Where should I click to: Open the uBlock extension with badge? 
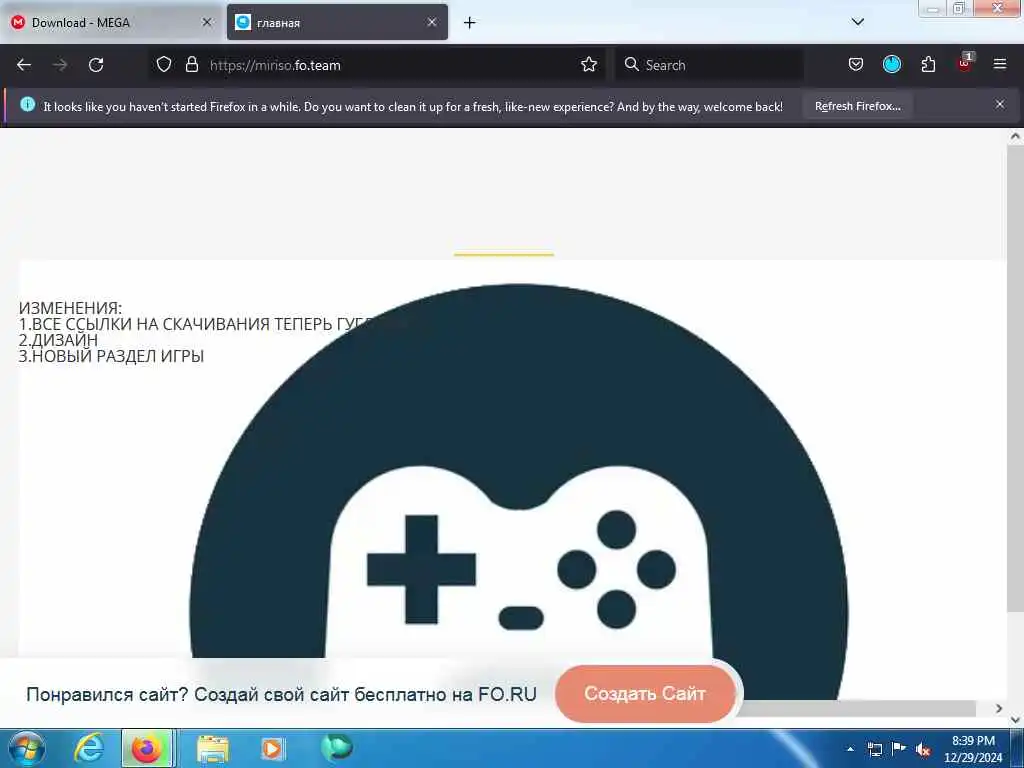(965, 63)
